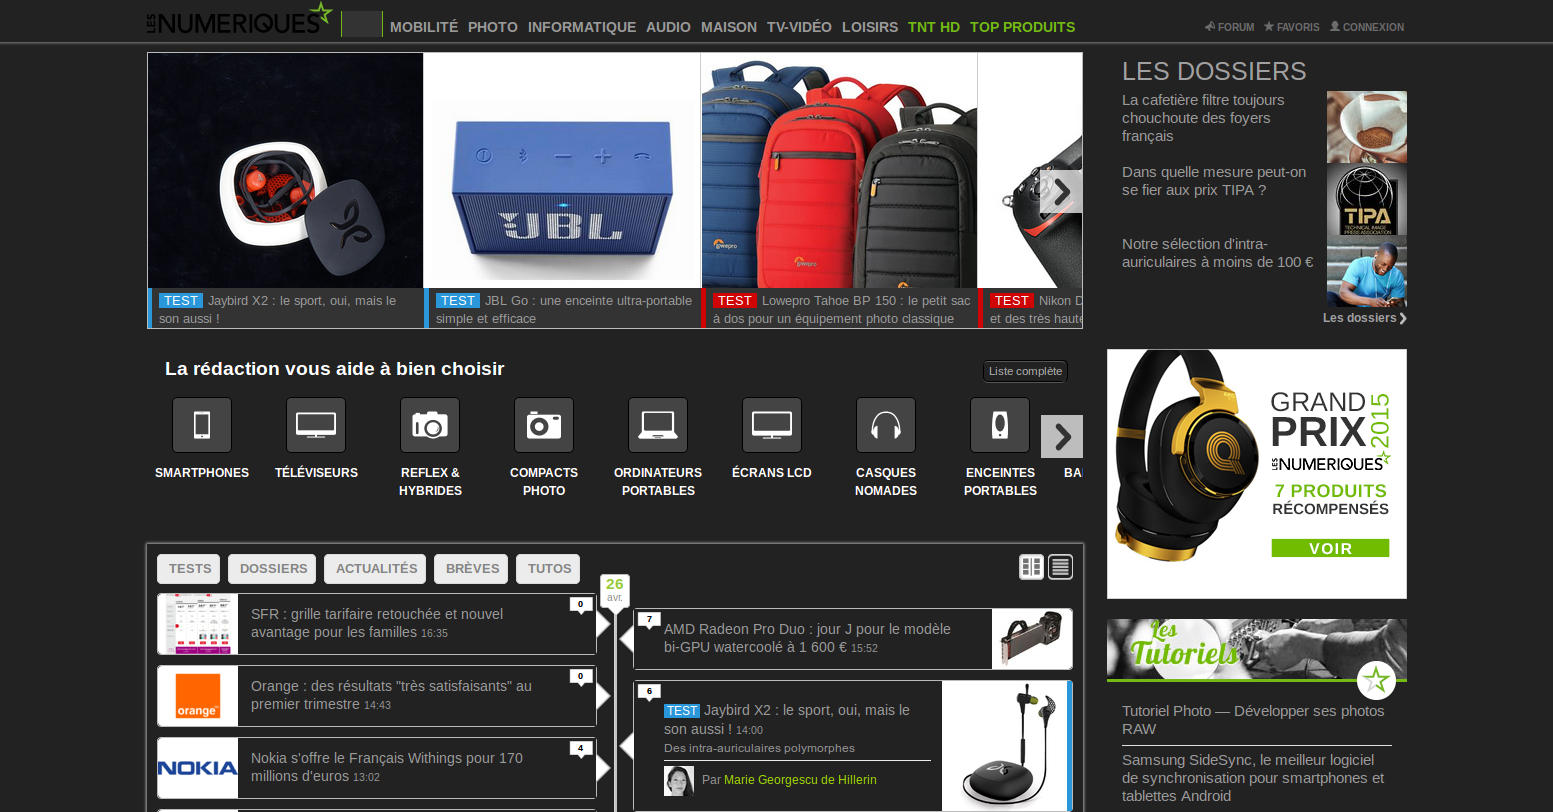Open the Samsung SideSync tutorial link
Viewport: 1553px width, 812px height.
1253,778
